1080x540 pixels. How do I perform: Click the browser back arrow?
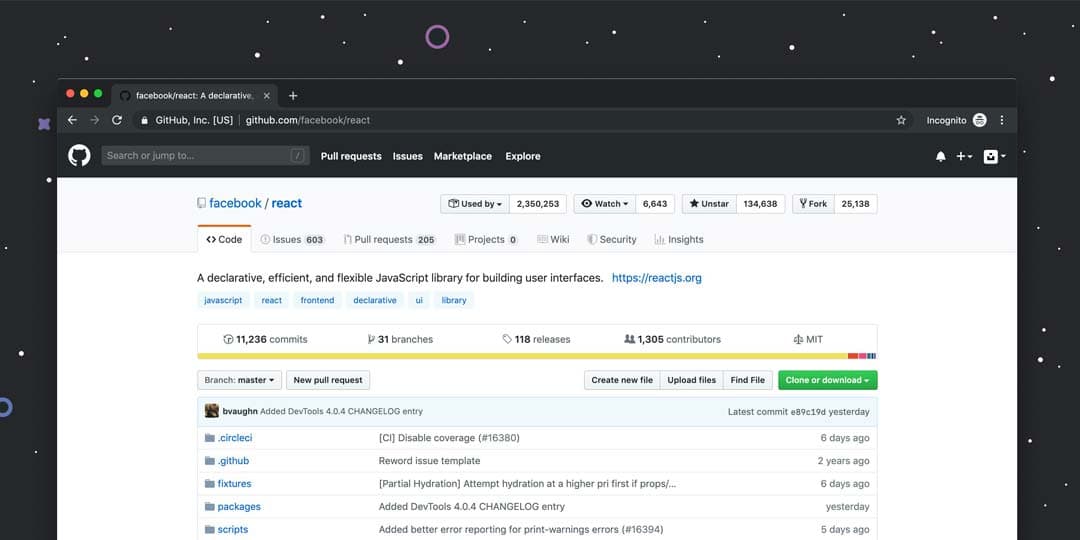72,120
